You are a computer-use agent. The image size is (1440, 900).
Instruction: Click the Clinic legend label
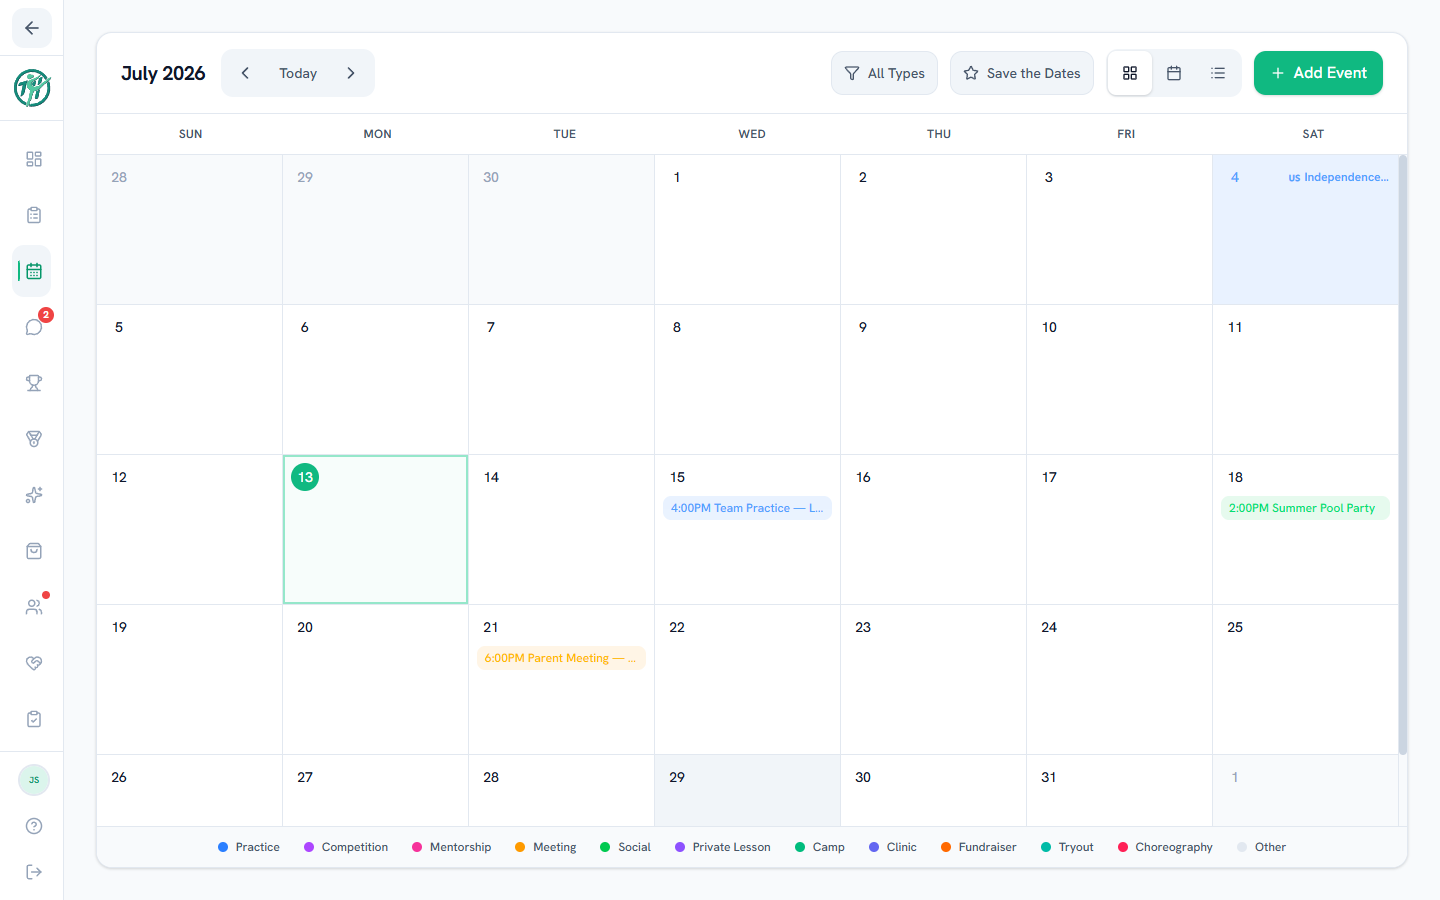pos(901,847)
